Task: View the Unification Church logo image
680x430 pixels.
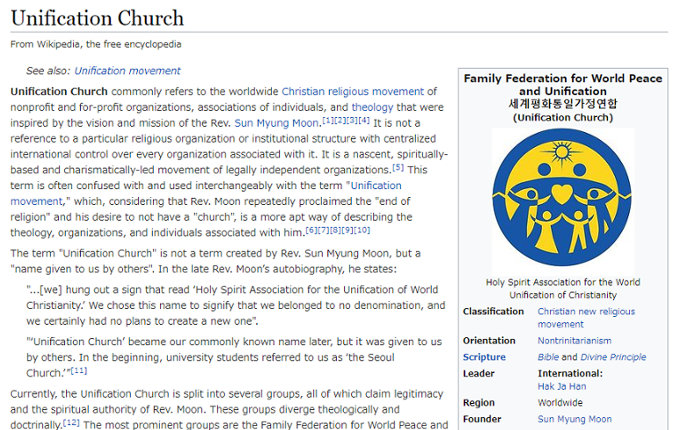Action: click(562, 197)
